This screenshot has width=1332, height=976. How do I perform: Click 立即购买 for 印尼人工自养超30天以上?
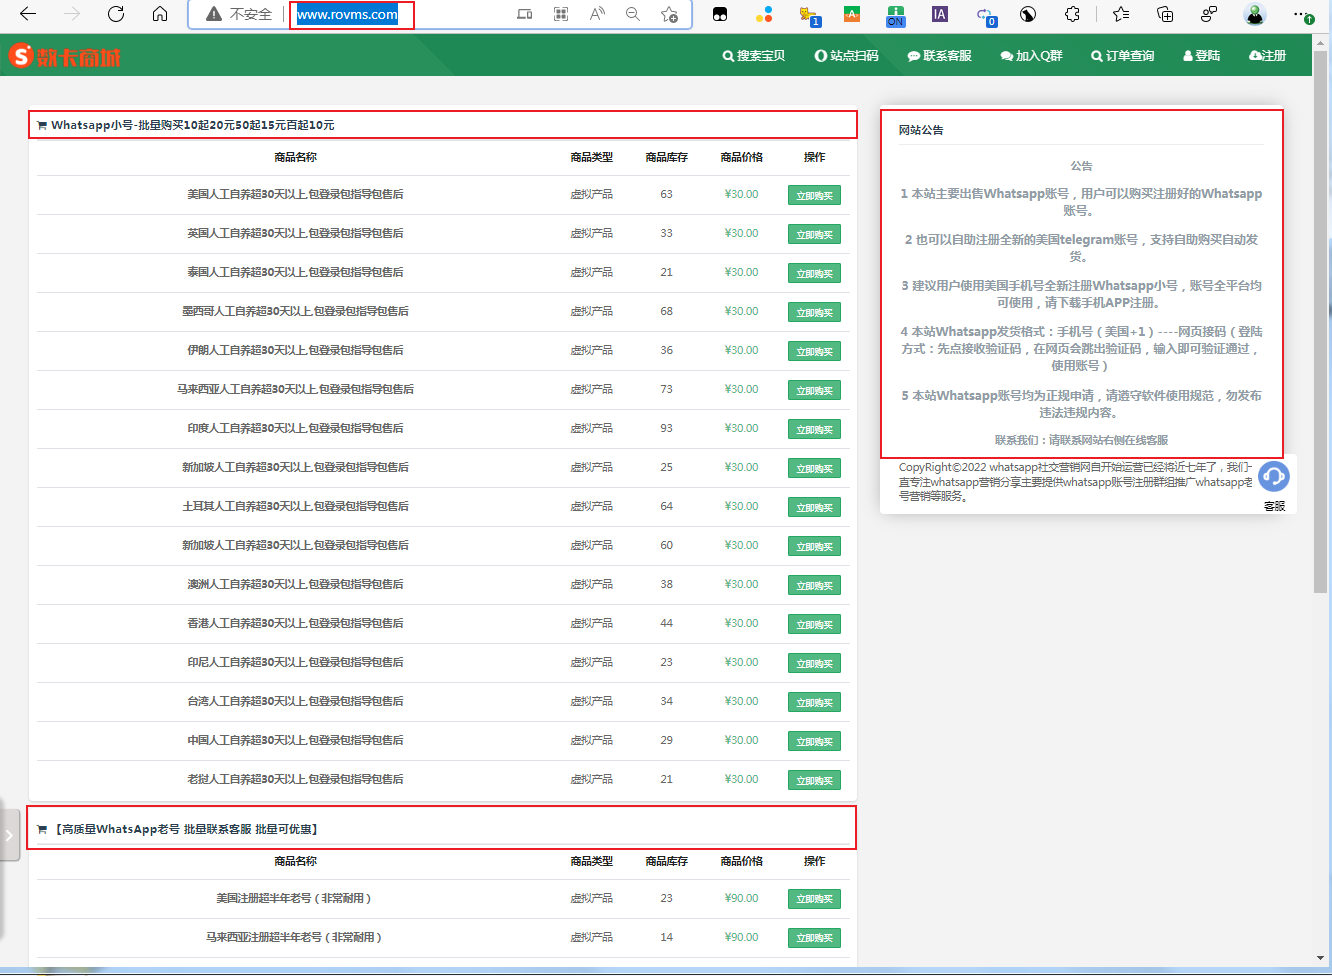tap(814, 664)
